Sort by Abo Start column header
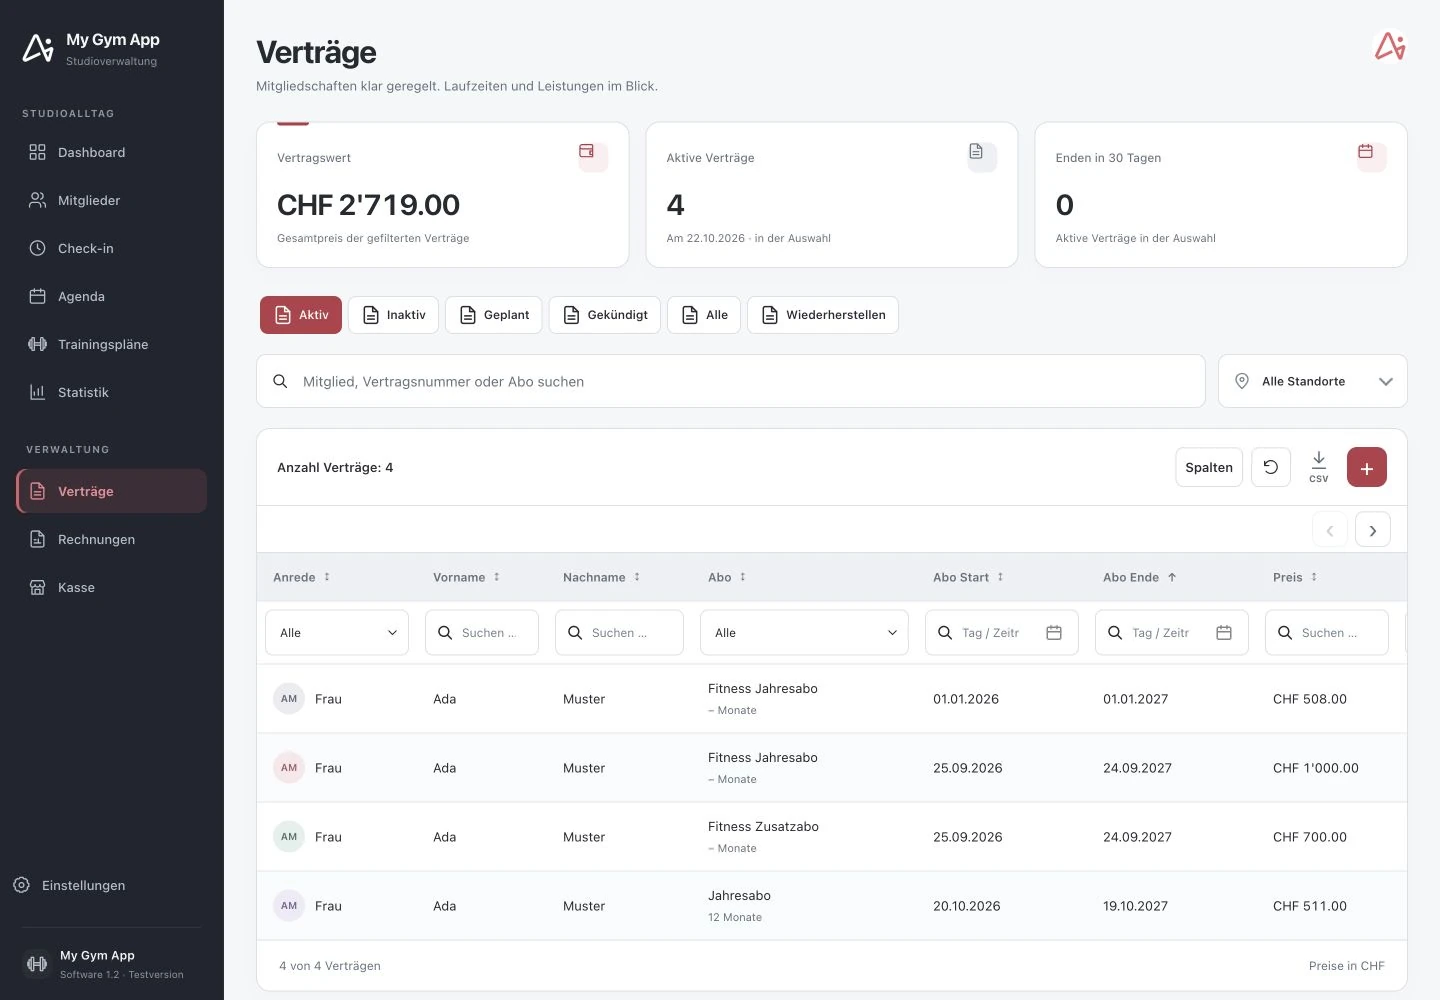 pyautogui.click(x=968, y=577)
